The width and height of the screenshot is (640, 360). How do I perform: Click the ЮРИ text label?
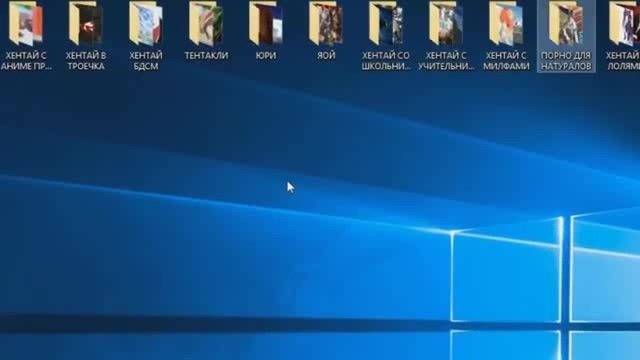point(266,56)
